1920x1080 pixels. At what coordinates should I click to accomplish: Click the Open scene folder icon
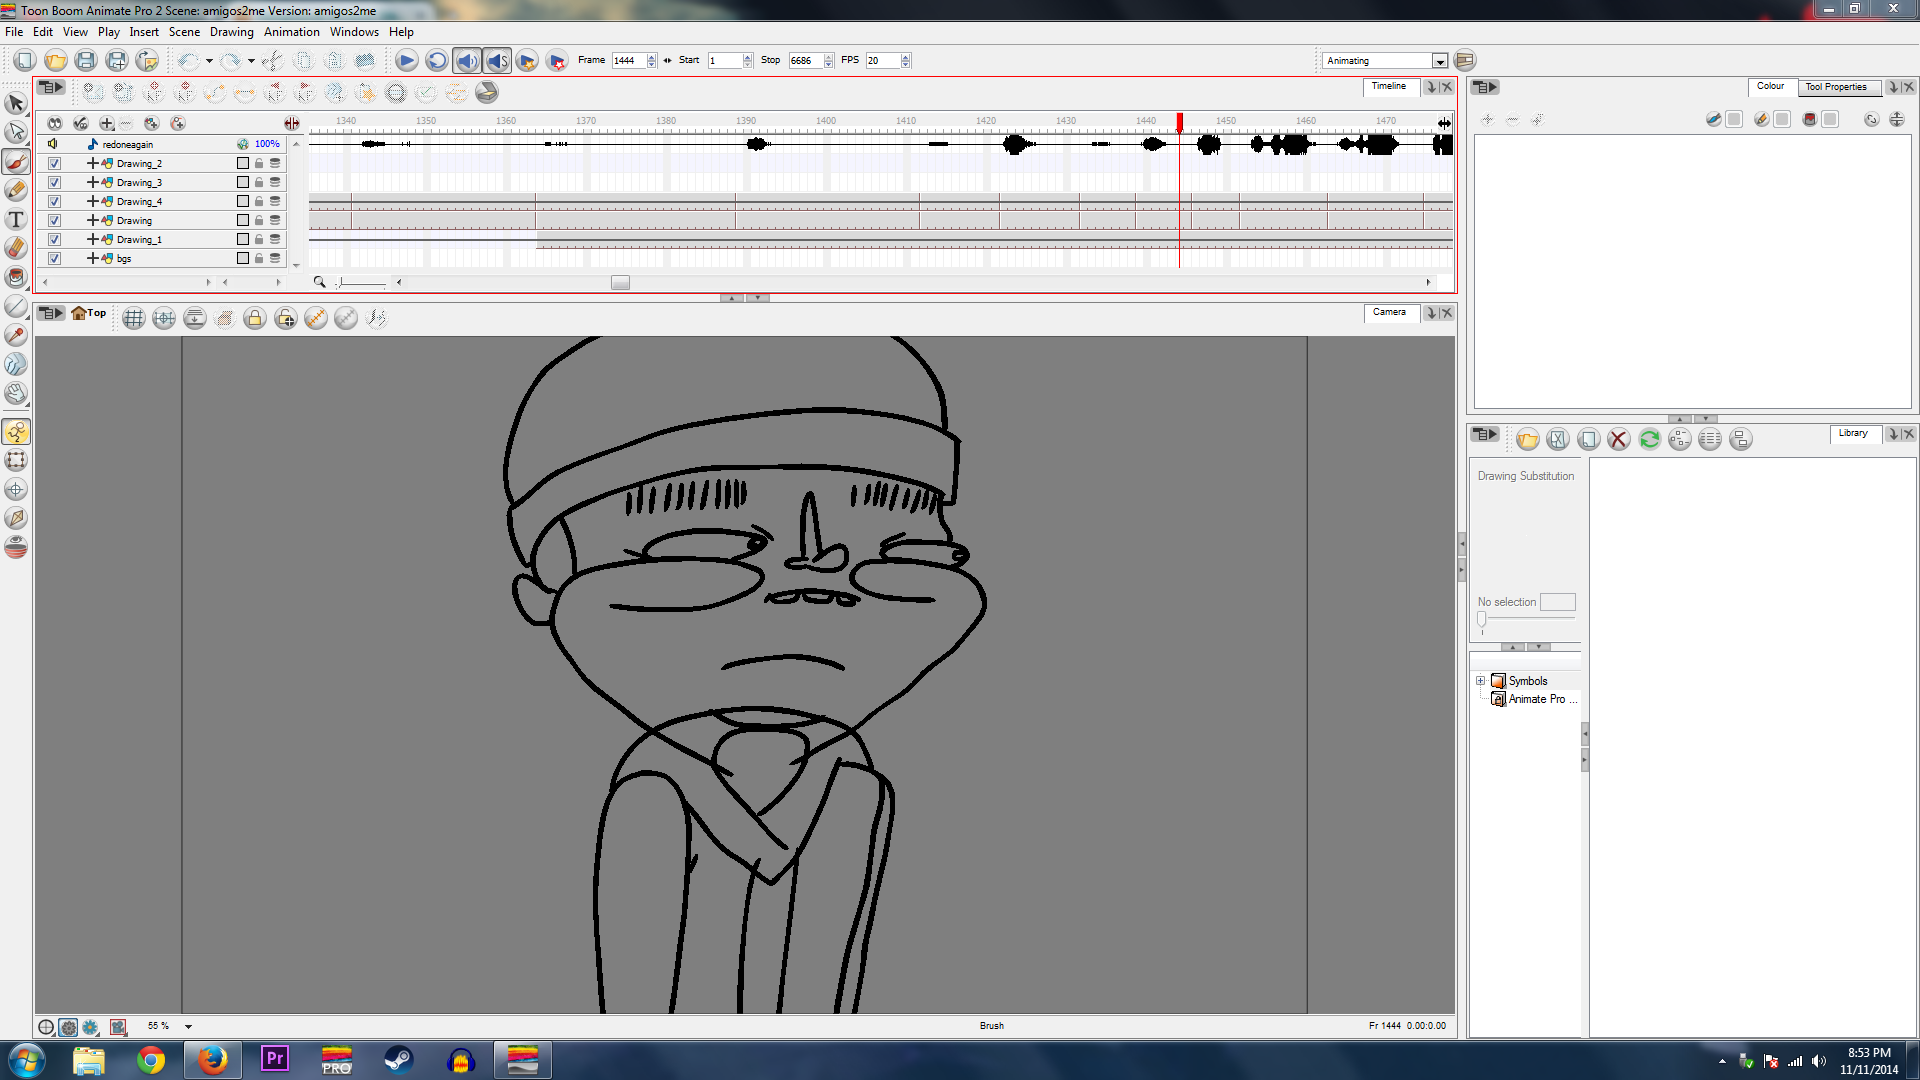56,61
